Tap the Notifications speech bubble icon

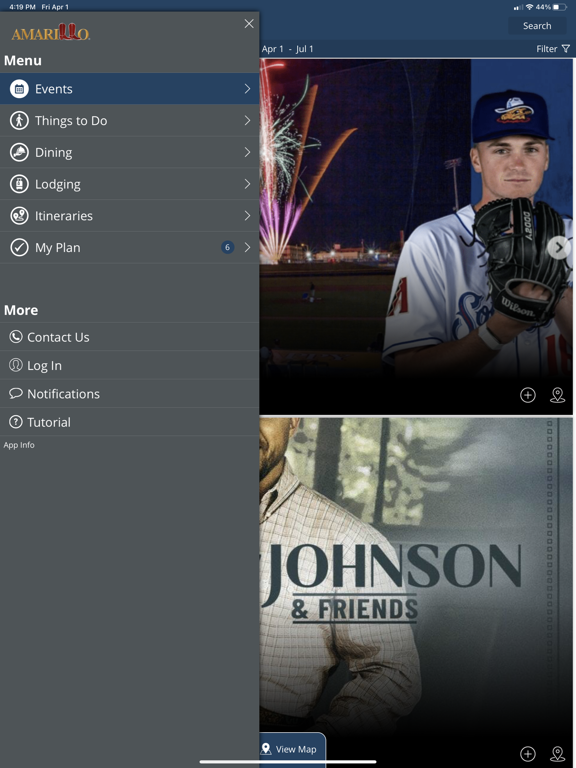[16, 393]
